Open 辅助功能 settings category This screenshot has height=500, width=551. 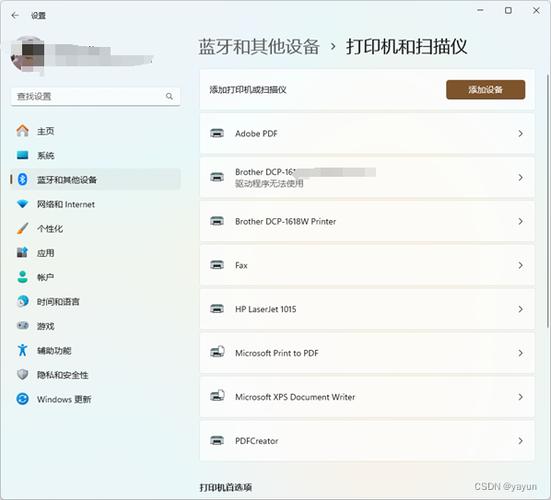[96, 350]
